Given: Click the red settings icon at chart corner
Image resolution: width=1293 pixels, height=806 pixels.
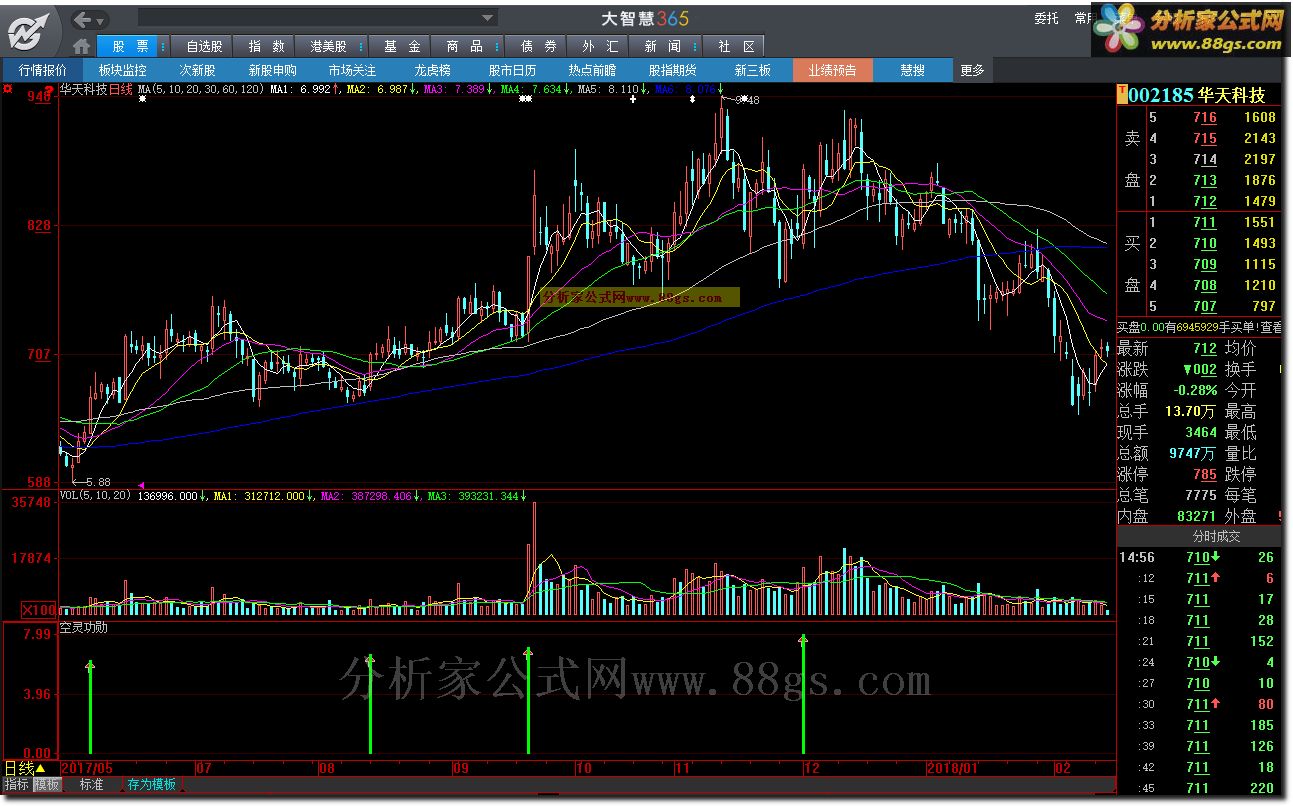Looking at the screenshot, I should [x=8, y=90].
